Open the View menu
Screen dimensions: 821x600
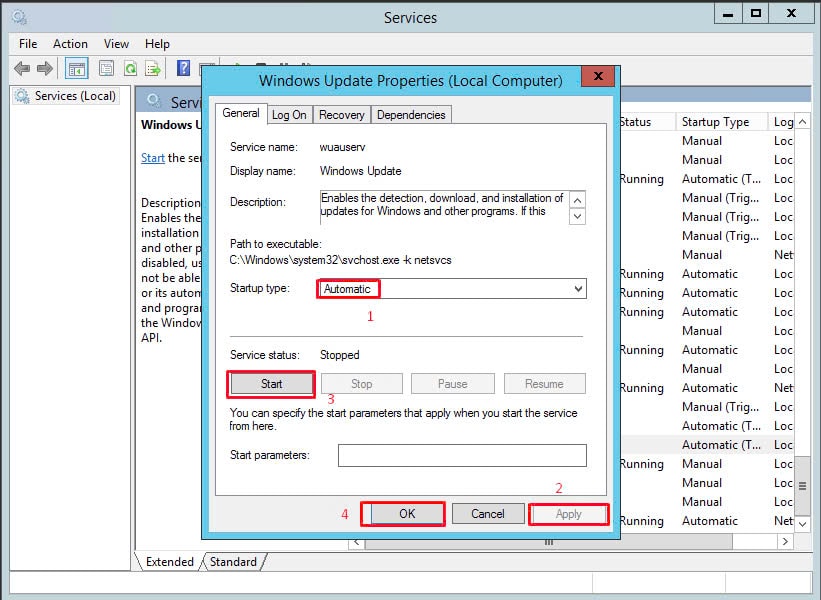pos(116,44)
